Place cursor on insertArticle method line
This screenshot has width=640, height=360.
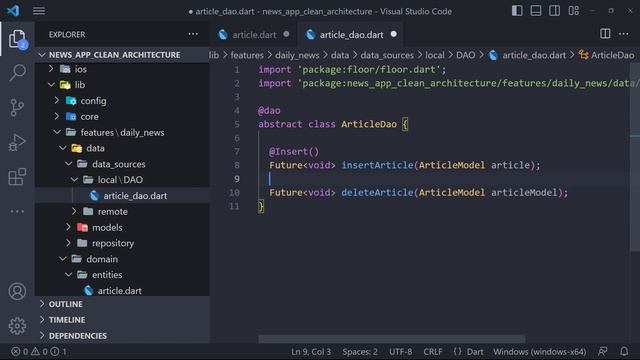point(404,165)
